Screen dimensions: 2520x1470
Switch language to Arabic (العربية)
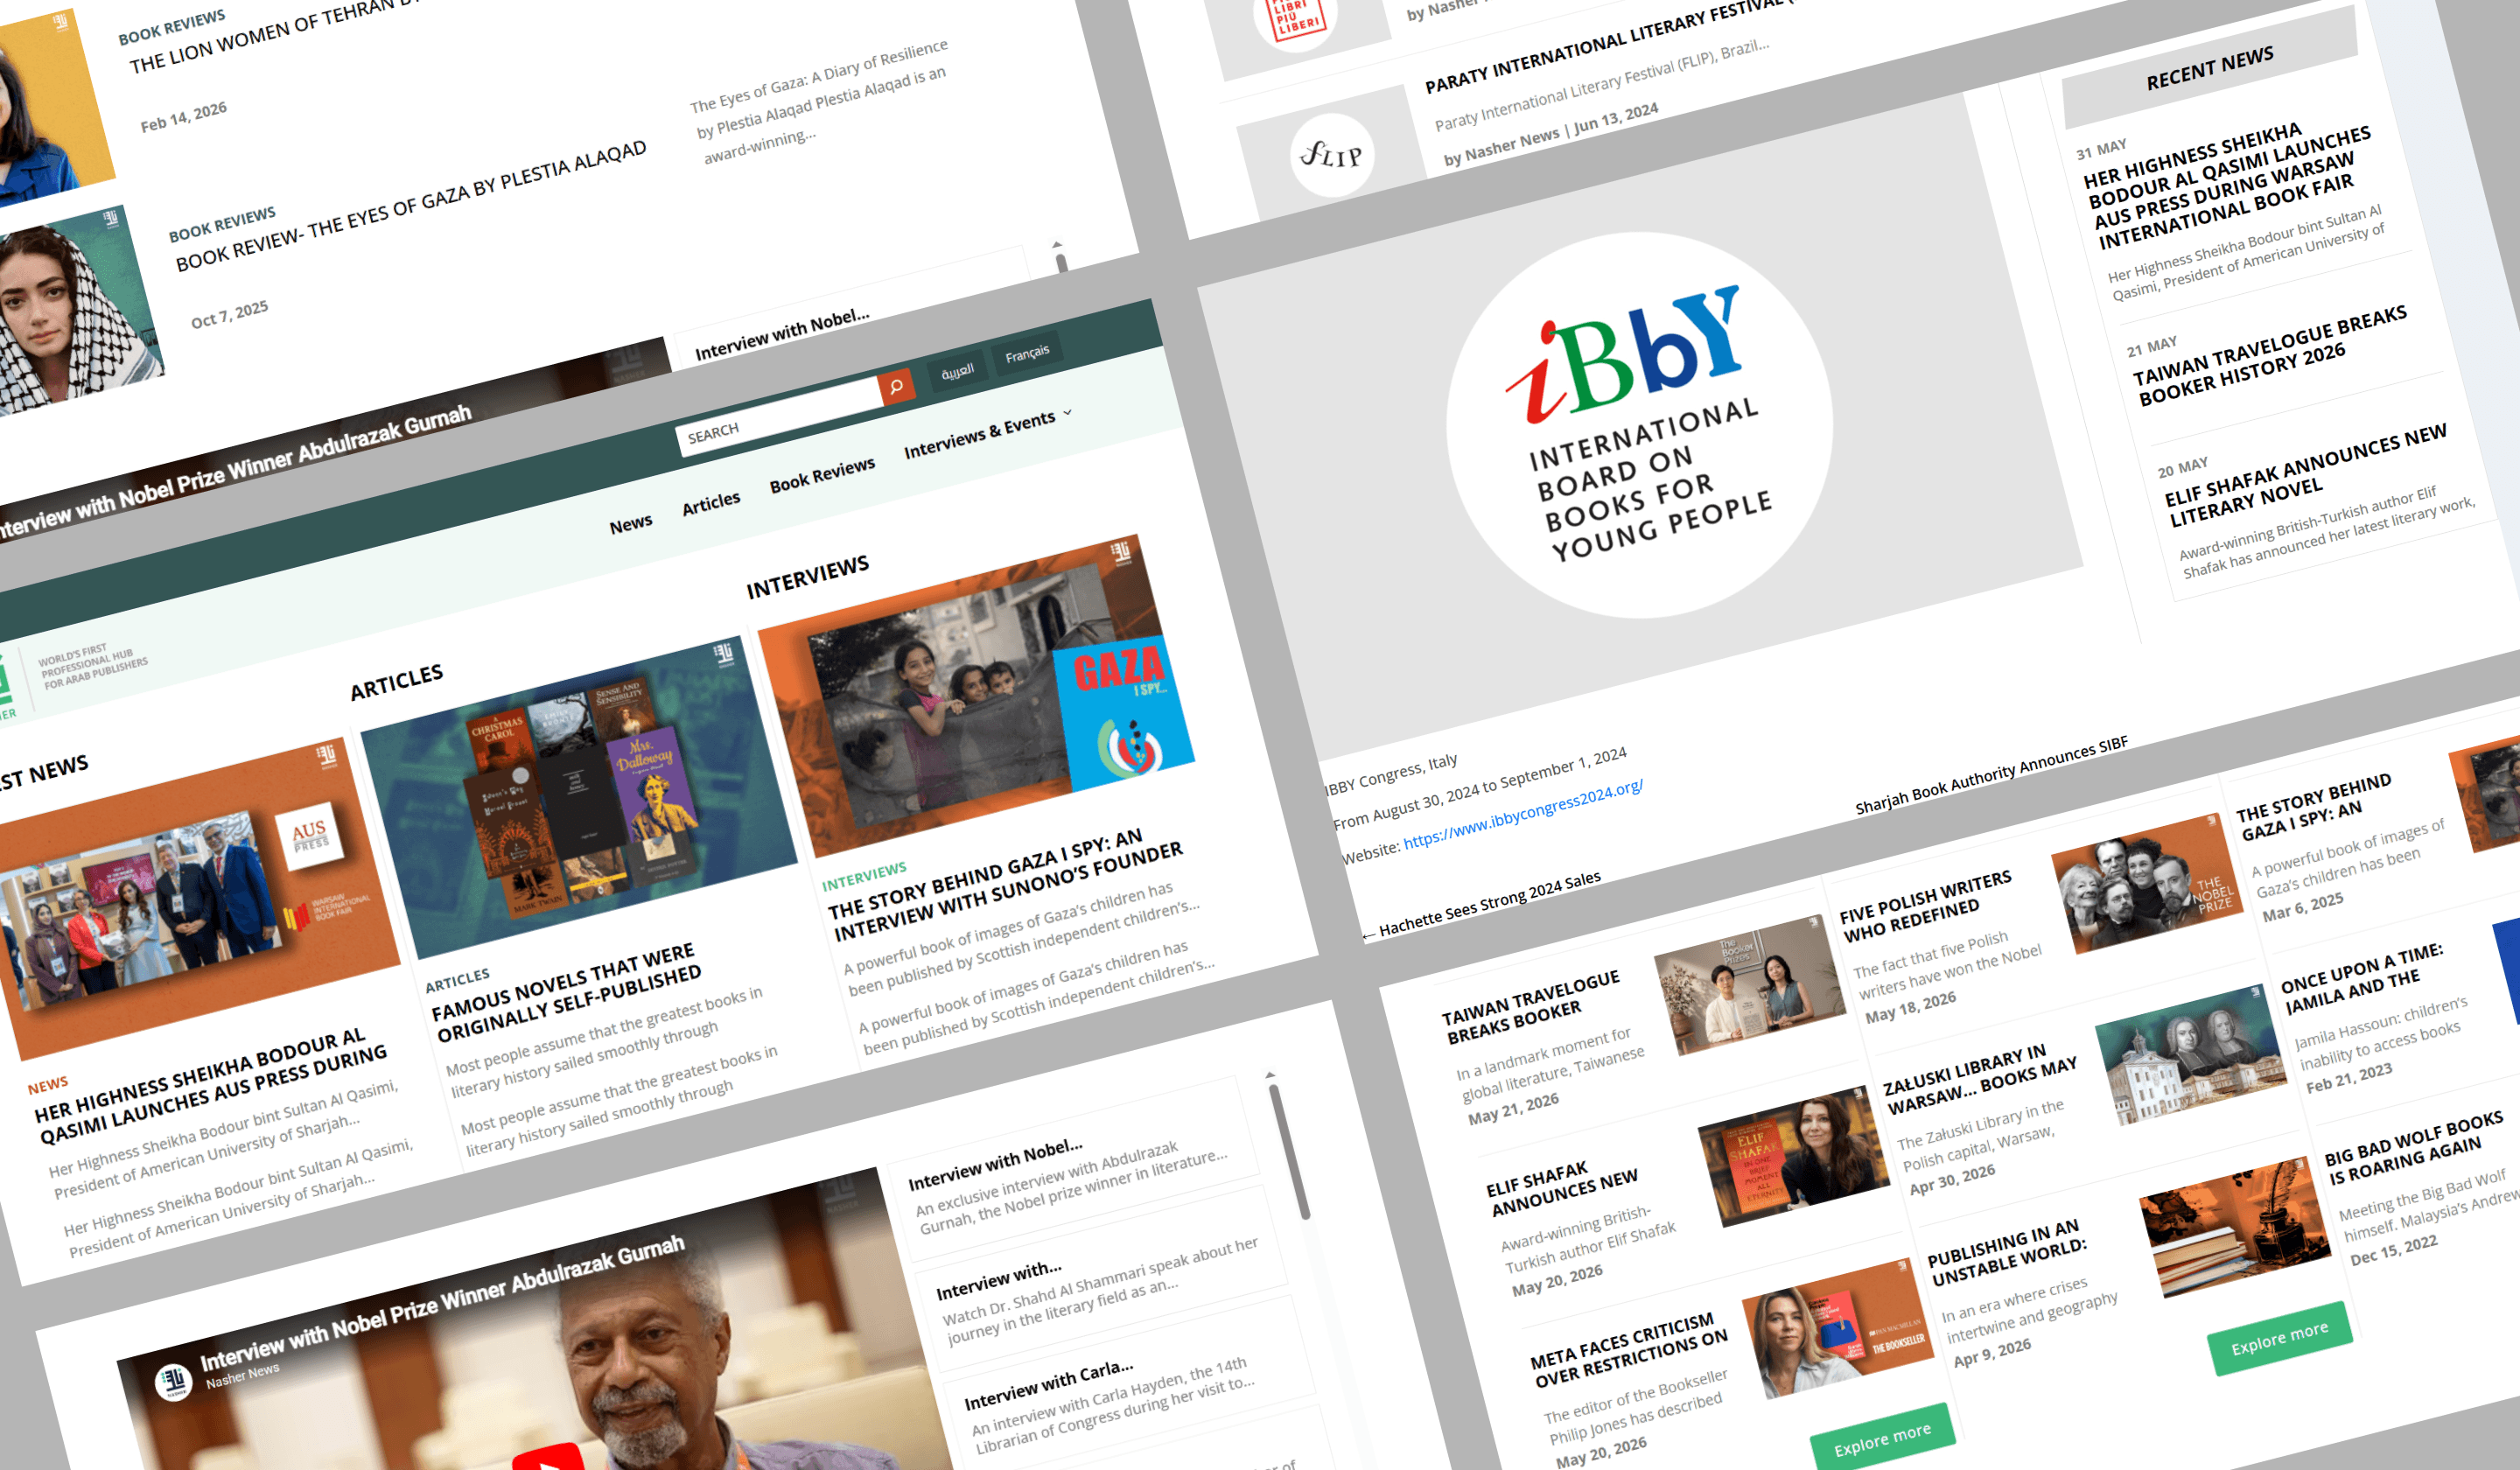coord(957,371)
